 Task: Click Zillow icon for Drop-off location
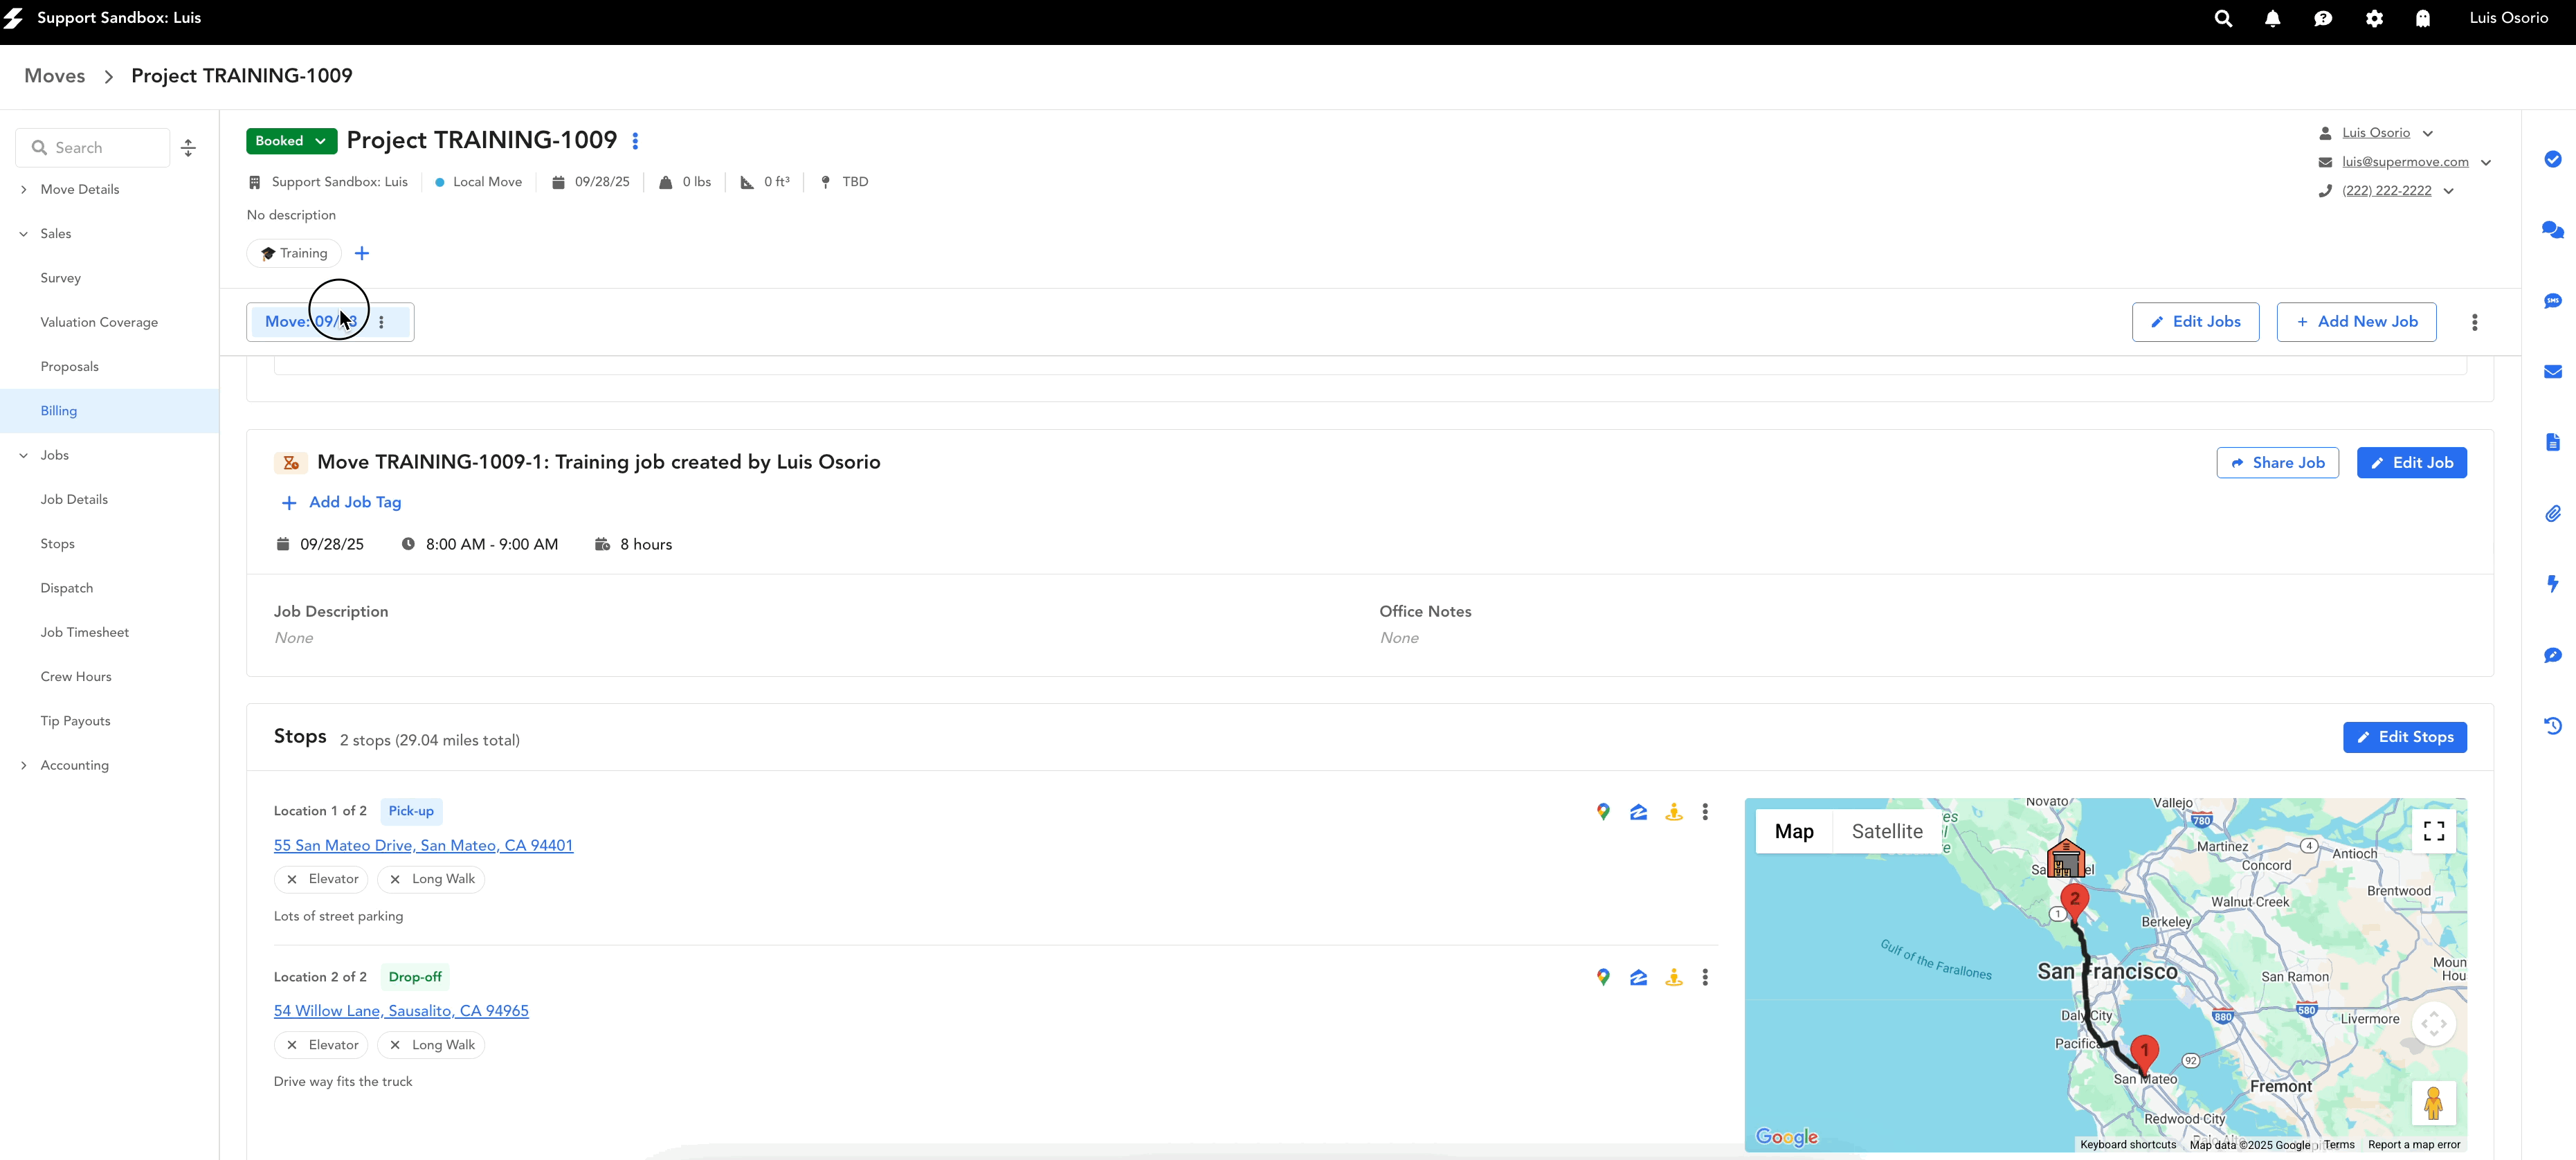coord(1638,978)
